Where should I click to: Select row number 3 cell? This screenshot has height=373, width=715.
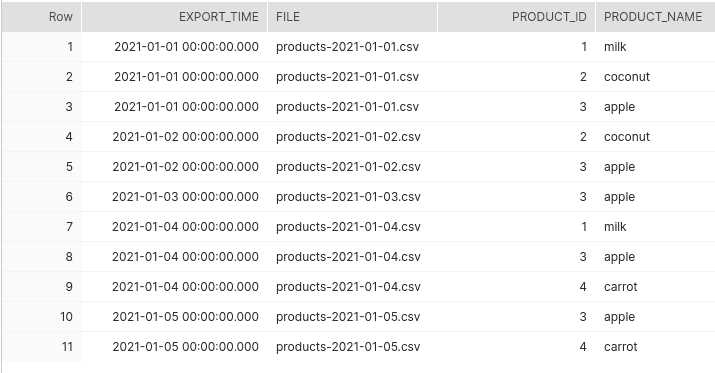[x=41, y=107]
